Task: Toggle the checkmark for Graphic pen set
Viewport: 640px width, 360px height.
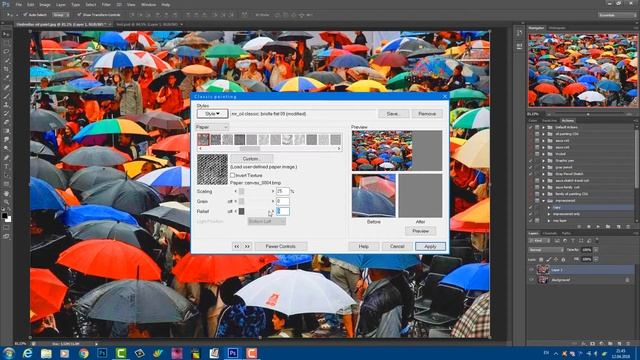Action: (531, 161)
